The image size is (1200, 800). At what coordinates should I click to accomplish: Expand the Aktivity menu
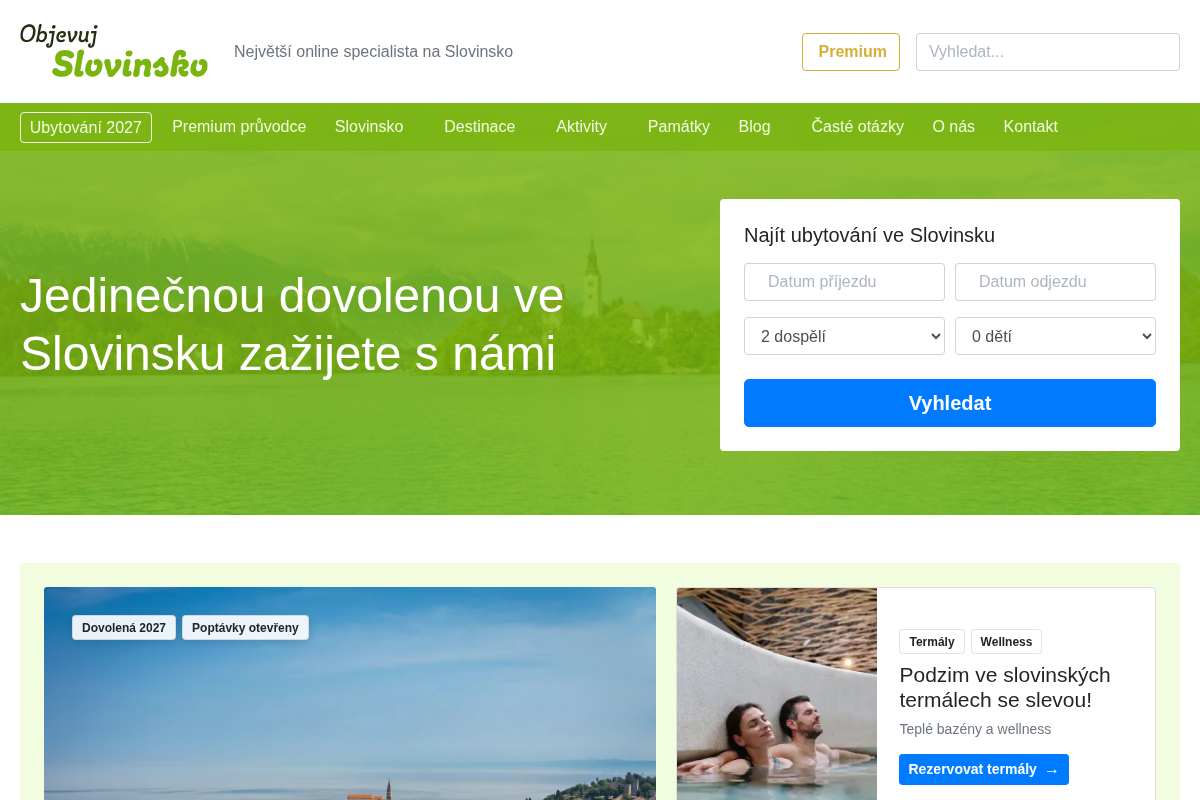click(582, 126)
